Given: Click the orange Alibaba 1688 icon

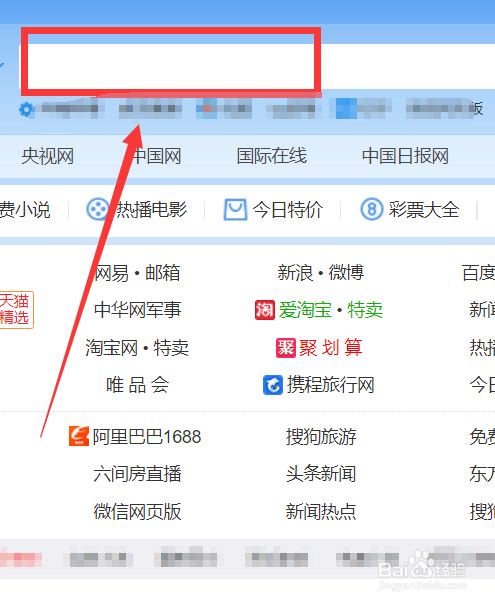Looking at the screenshot, I should click(x=79, y=436).
